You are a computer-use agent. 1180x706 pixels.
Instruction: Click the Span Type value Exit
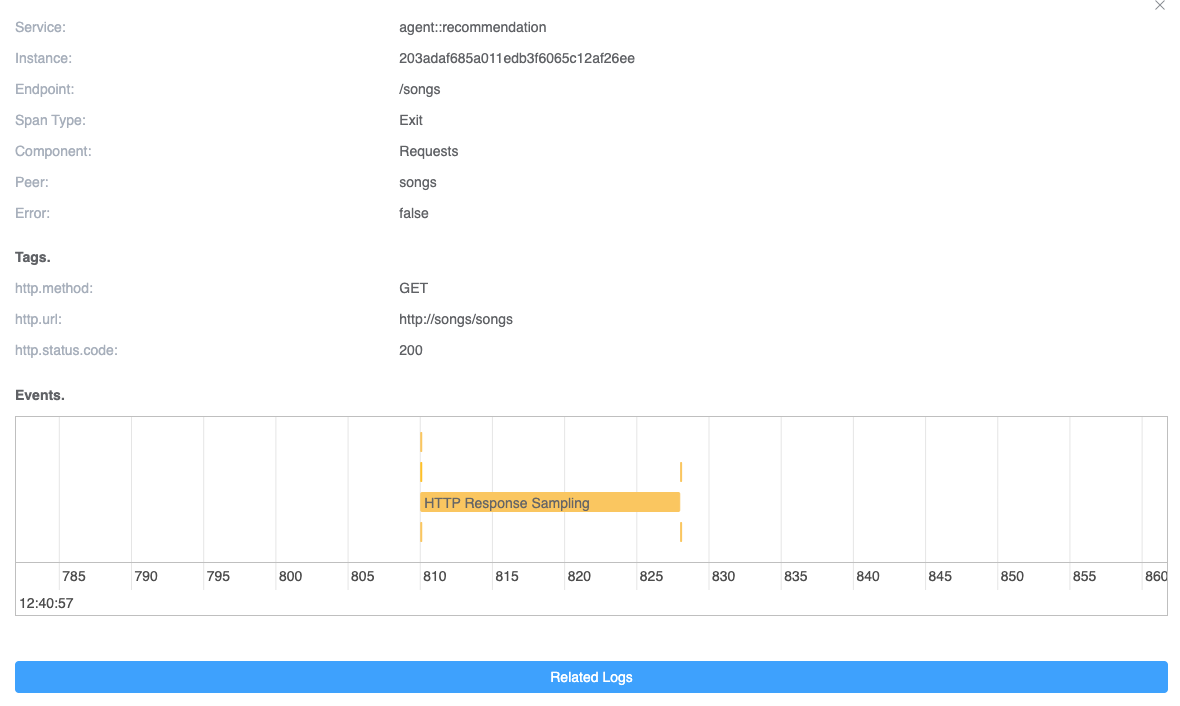point(410,120)
